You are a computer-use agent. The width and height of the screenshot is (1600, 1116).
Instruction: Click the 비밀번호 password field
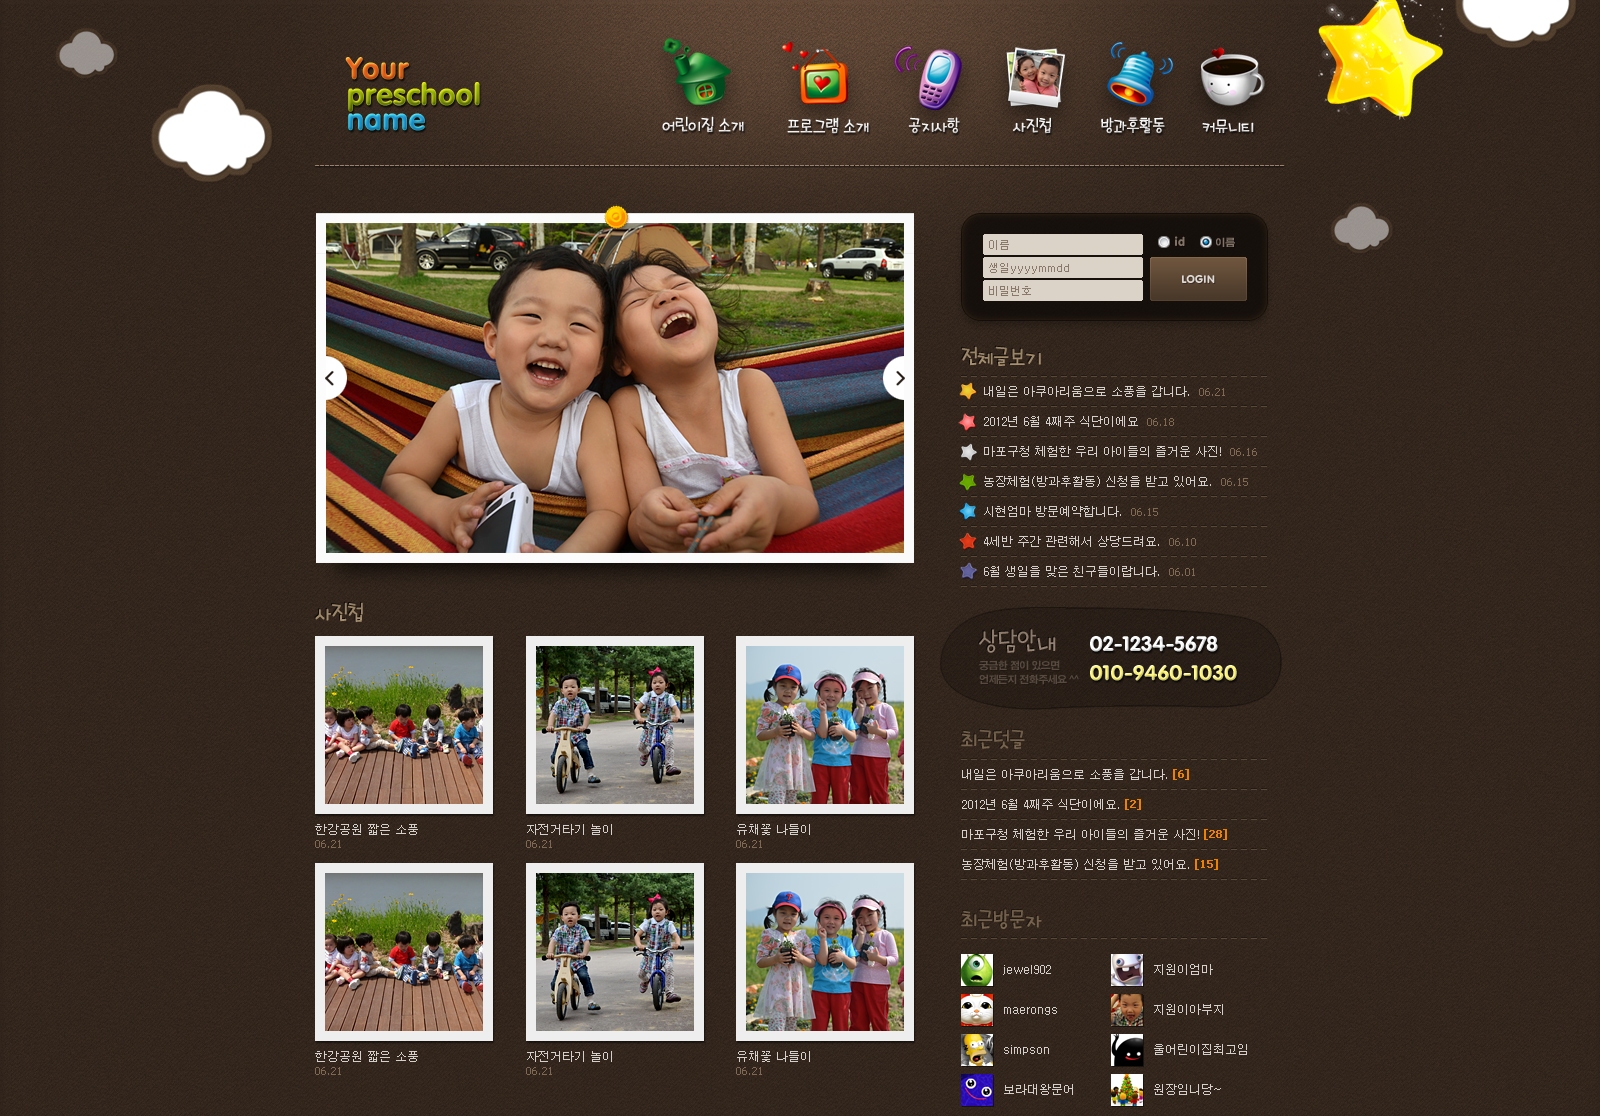point(1062,291)
